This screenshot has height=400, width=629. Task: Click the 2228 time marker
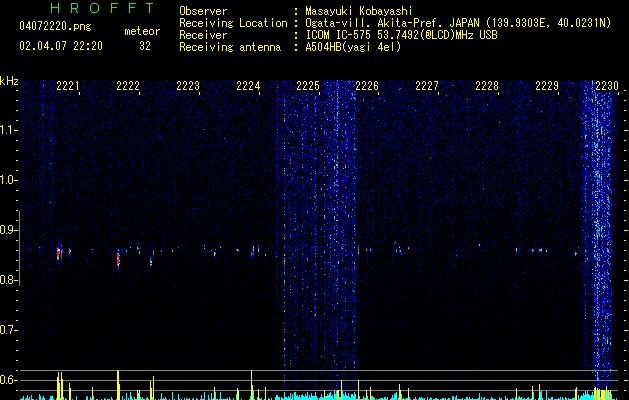487,86
